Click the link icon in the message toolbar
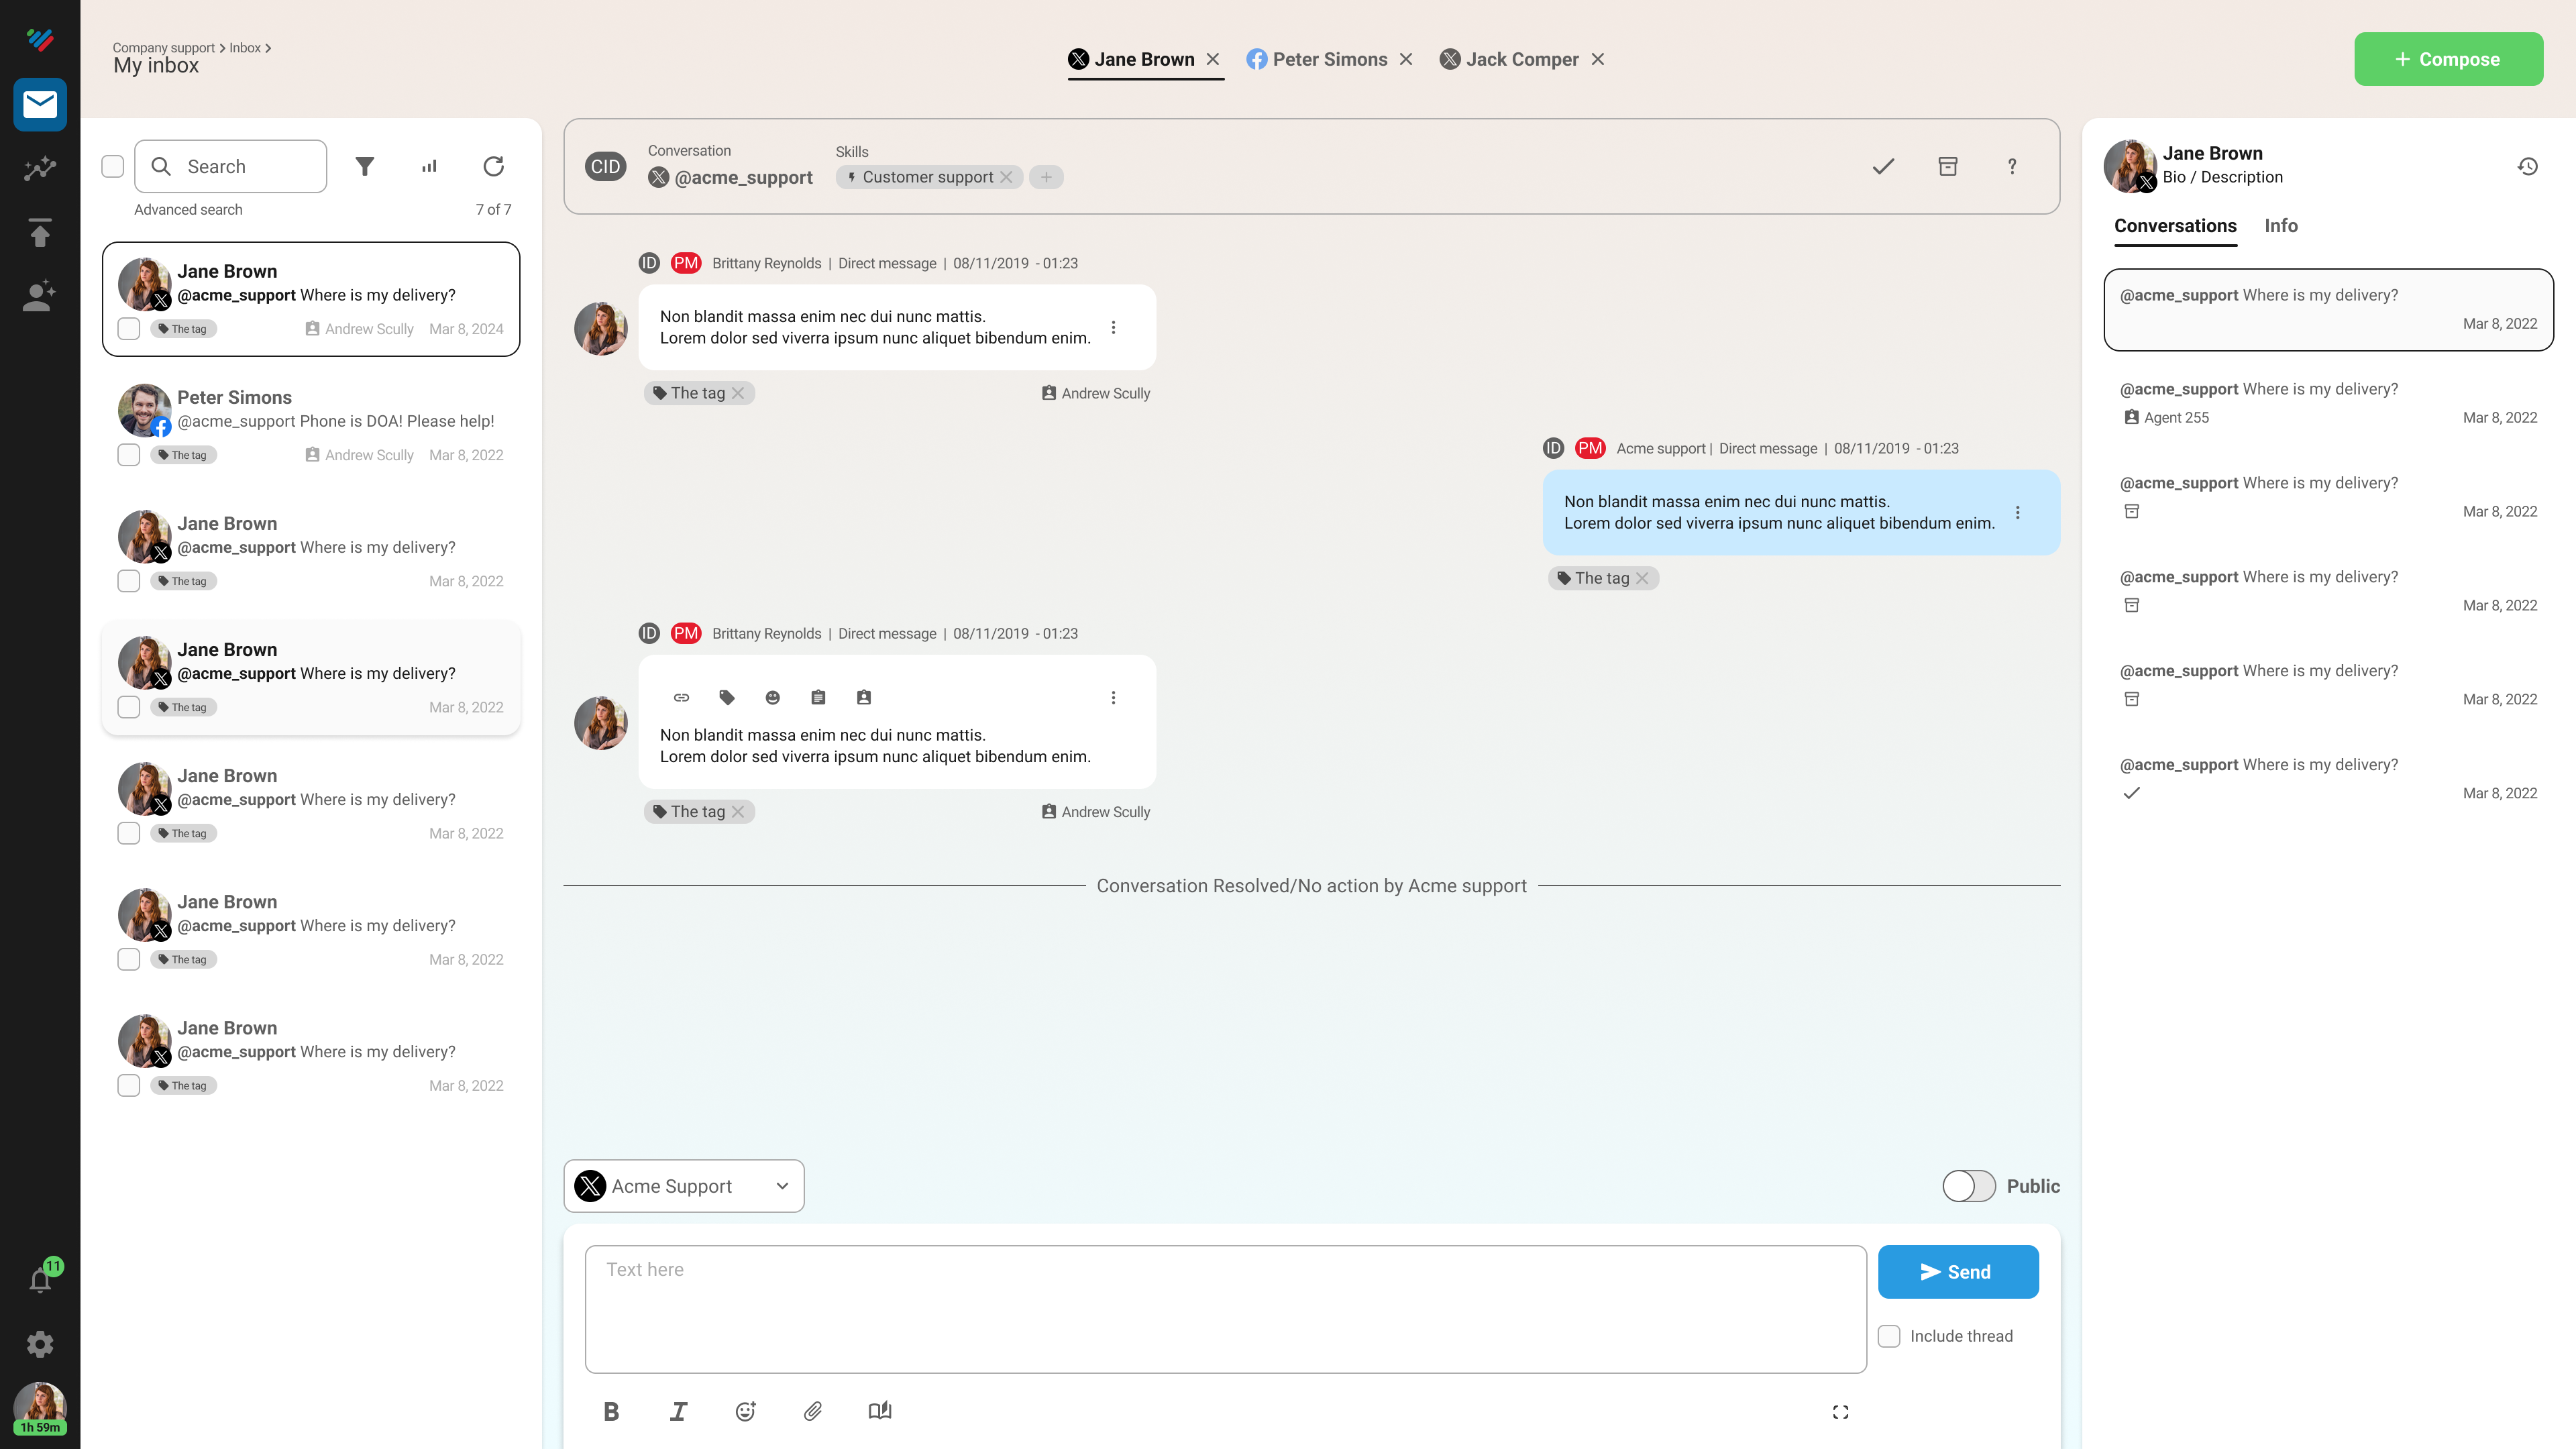 click(x=681, y=697)
